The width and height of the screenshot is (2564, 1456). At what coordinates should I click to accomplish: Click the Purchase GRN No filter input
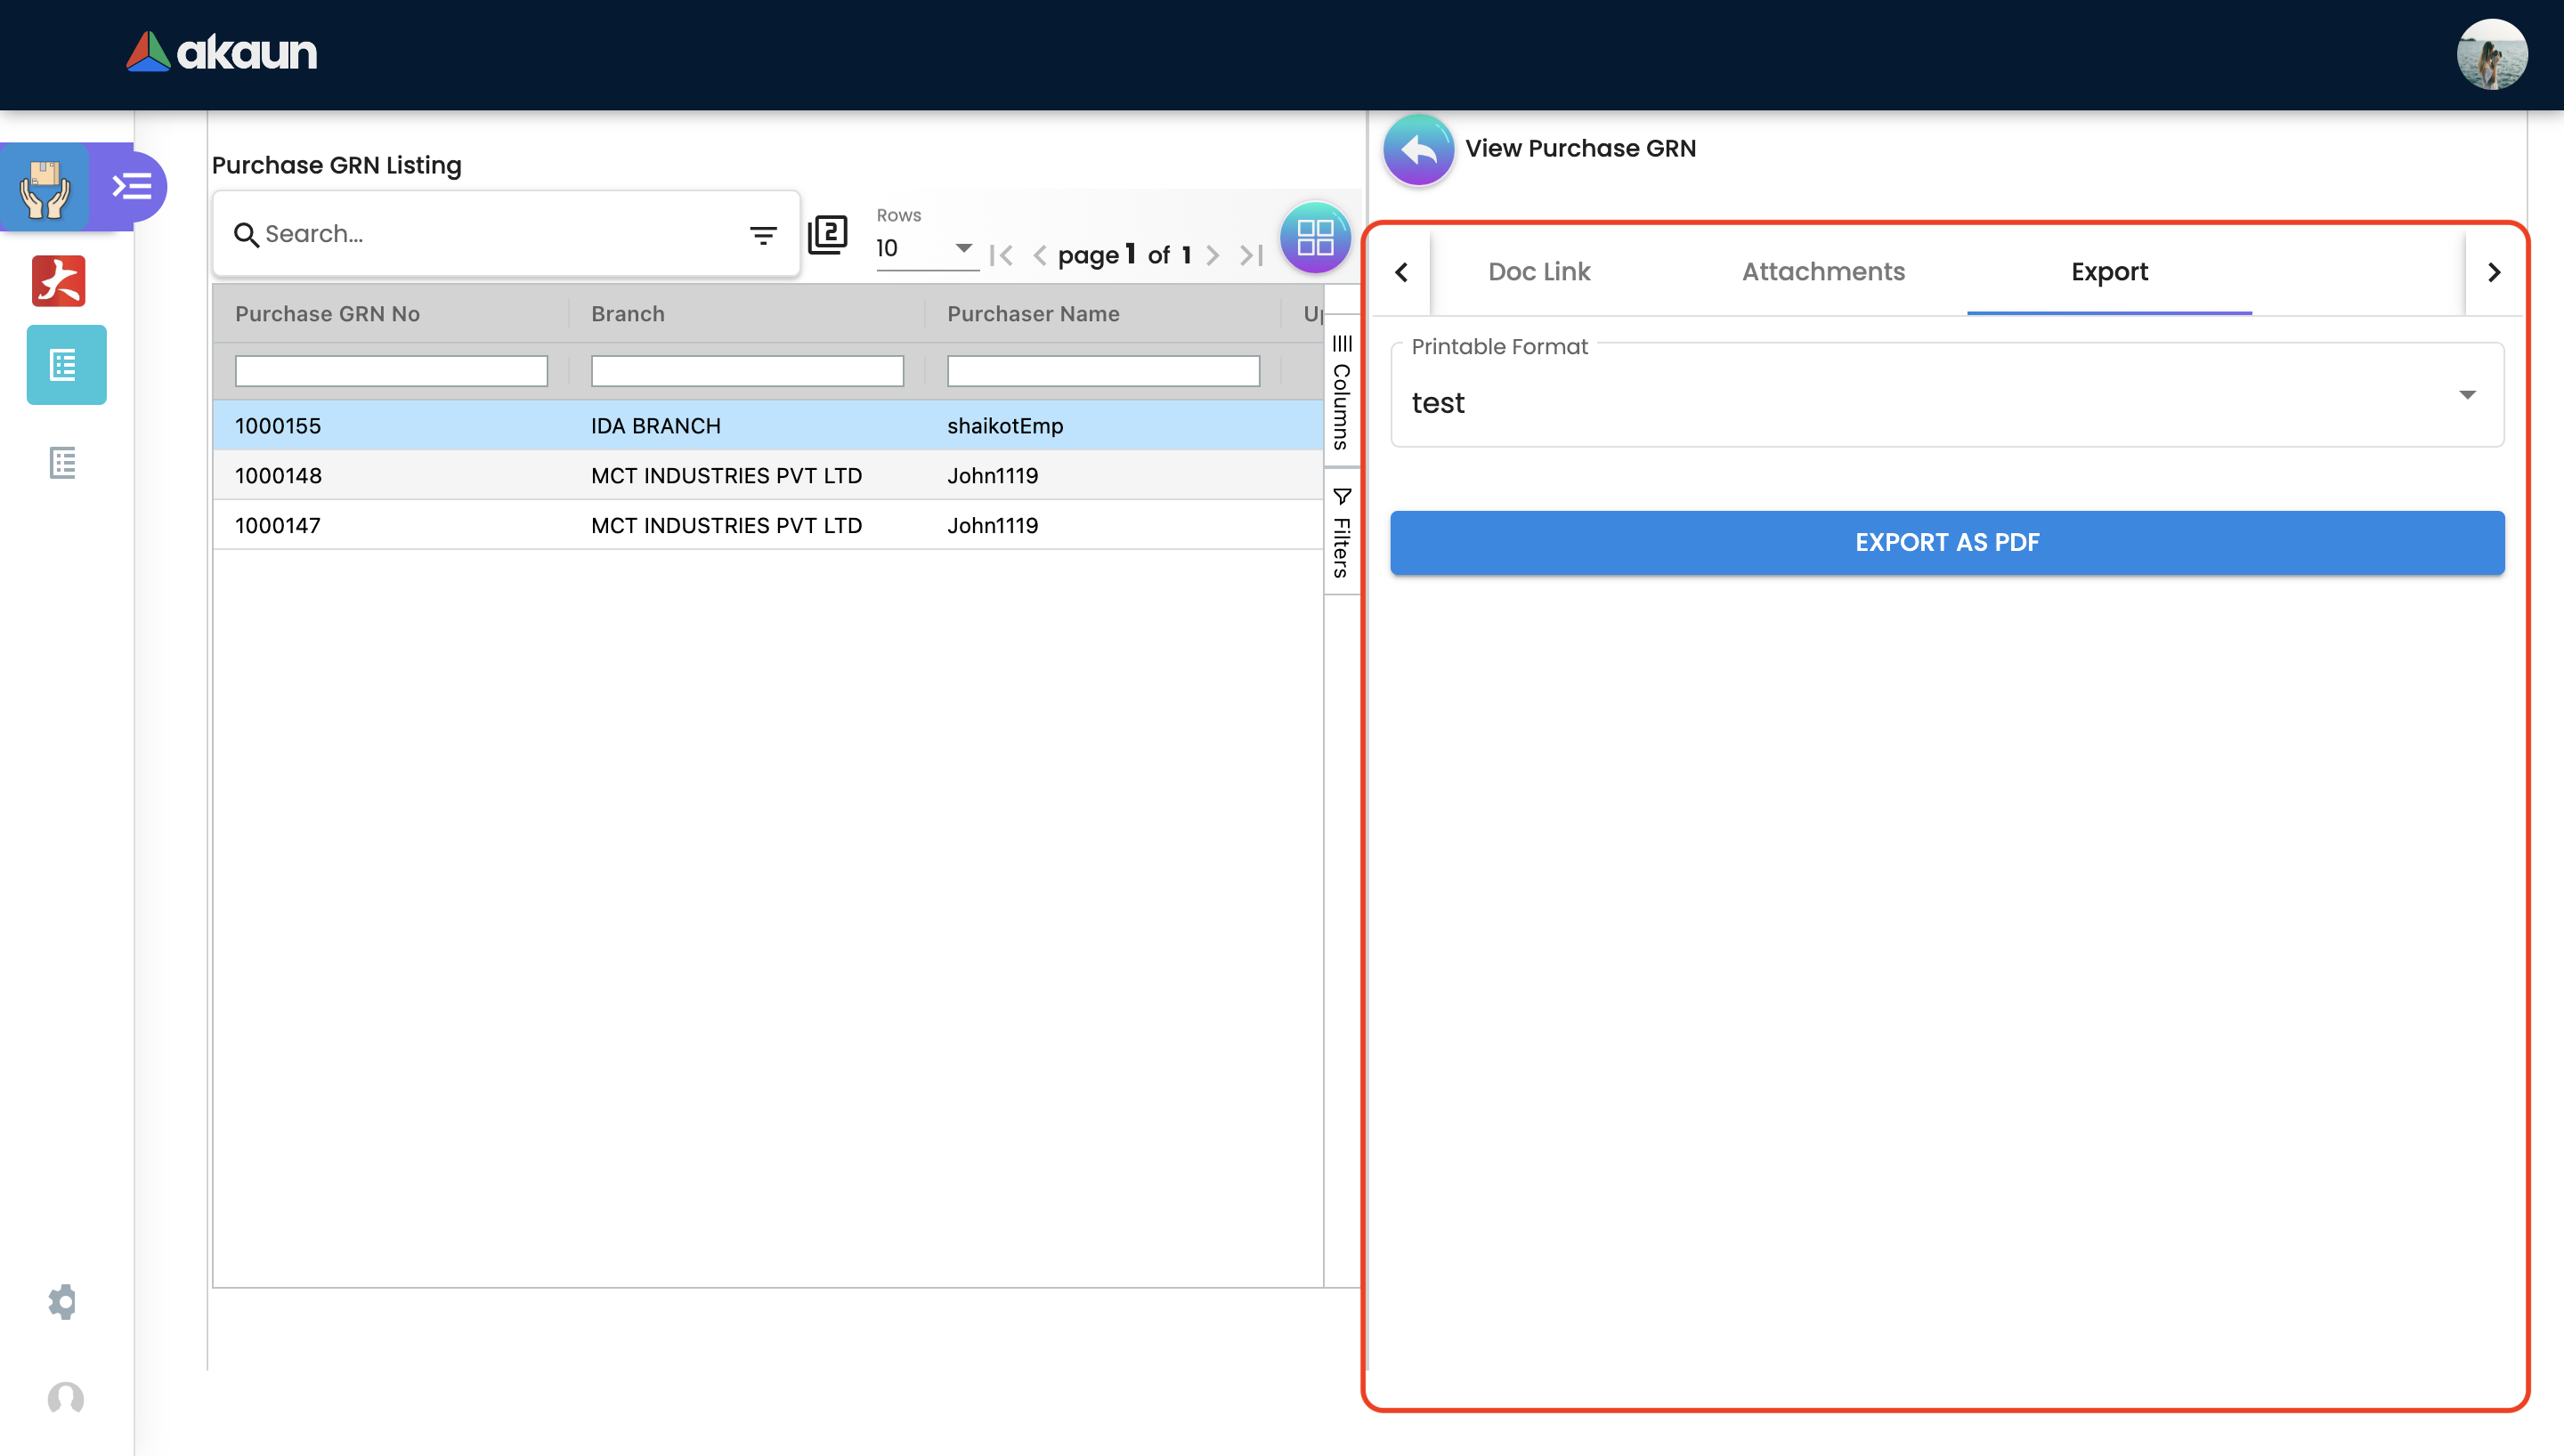click(x=391, y=371)
